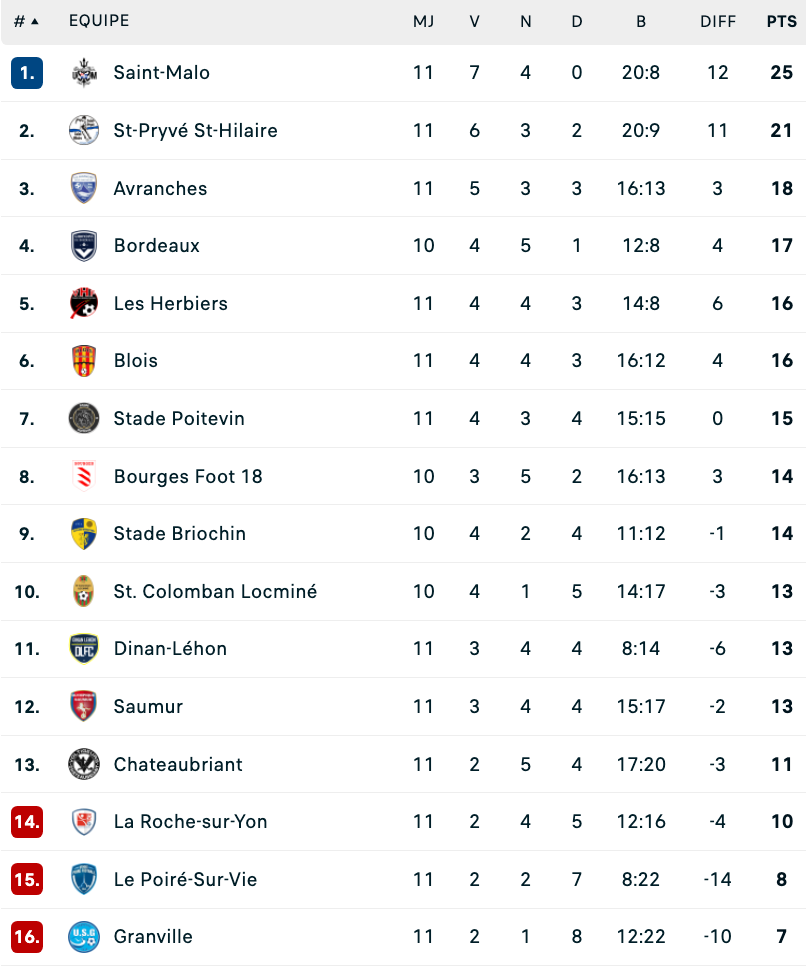The width and height of the screenshot is (806, 974).
Task: Sort standings by PTS column header
Action: [x=781, y=22]
